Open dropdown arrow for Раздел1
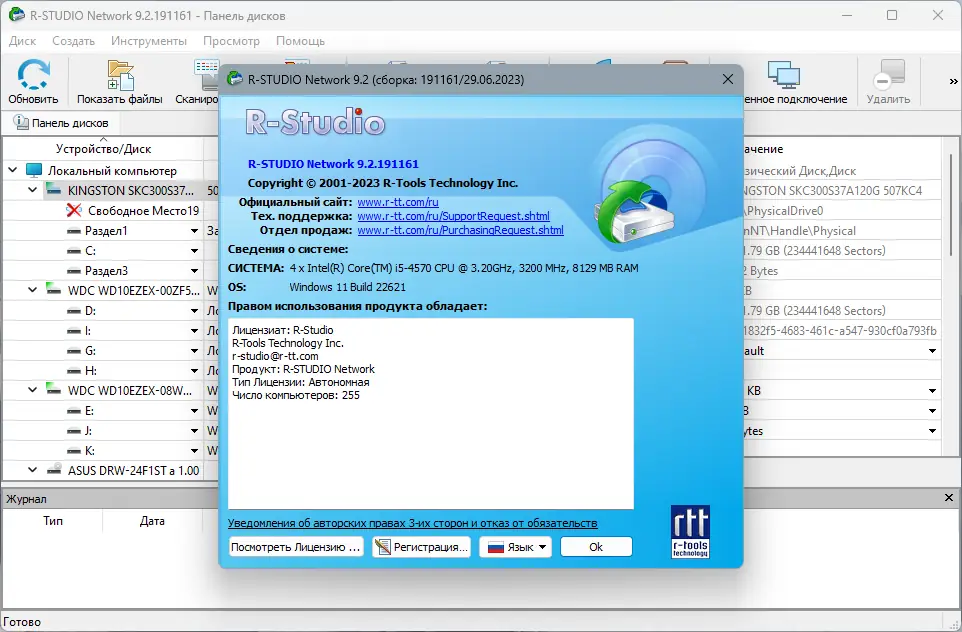Image resolution: width=962 pixels, height=632 pixels. click(x=194, y=231)
